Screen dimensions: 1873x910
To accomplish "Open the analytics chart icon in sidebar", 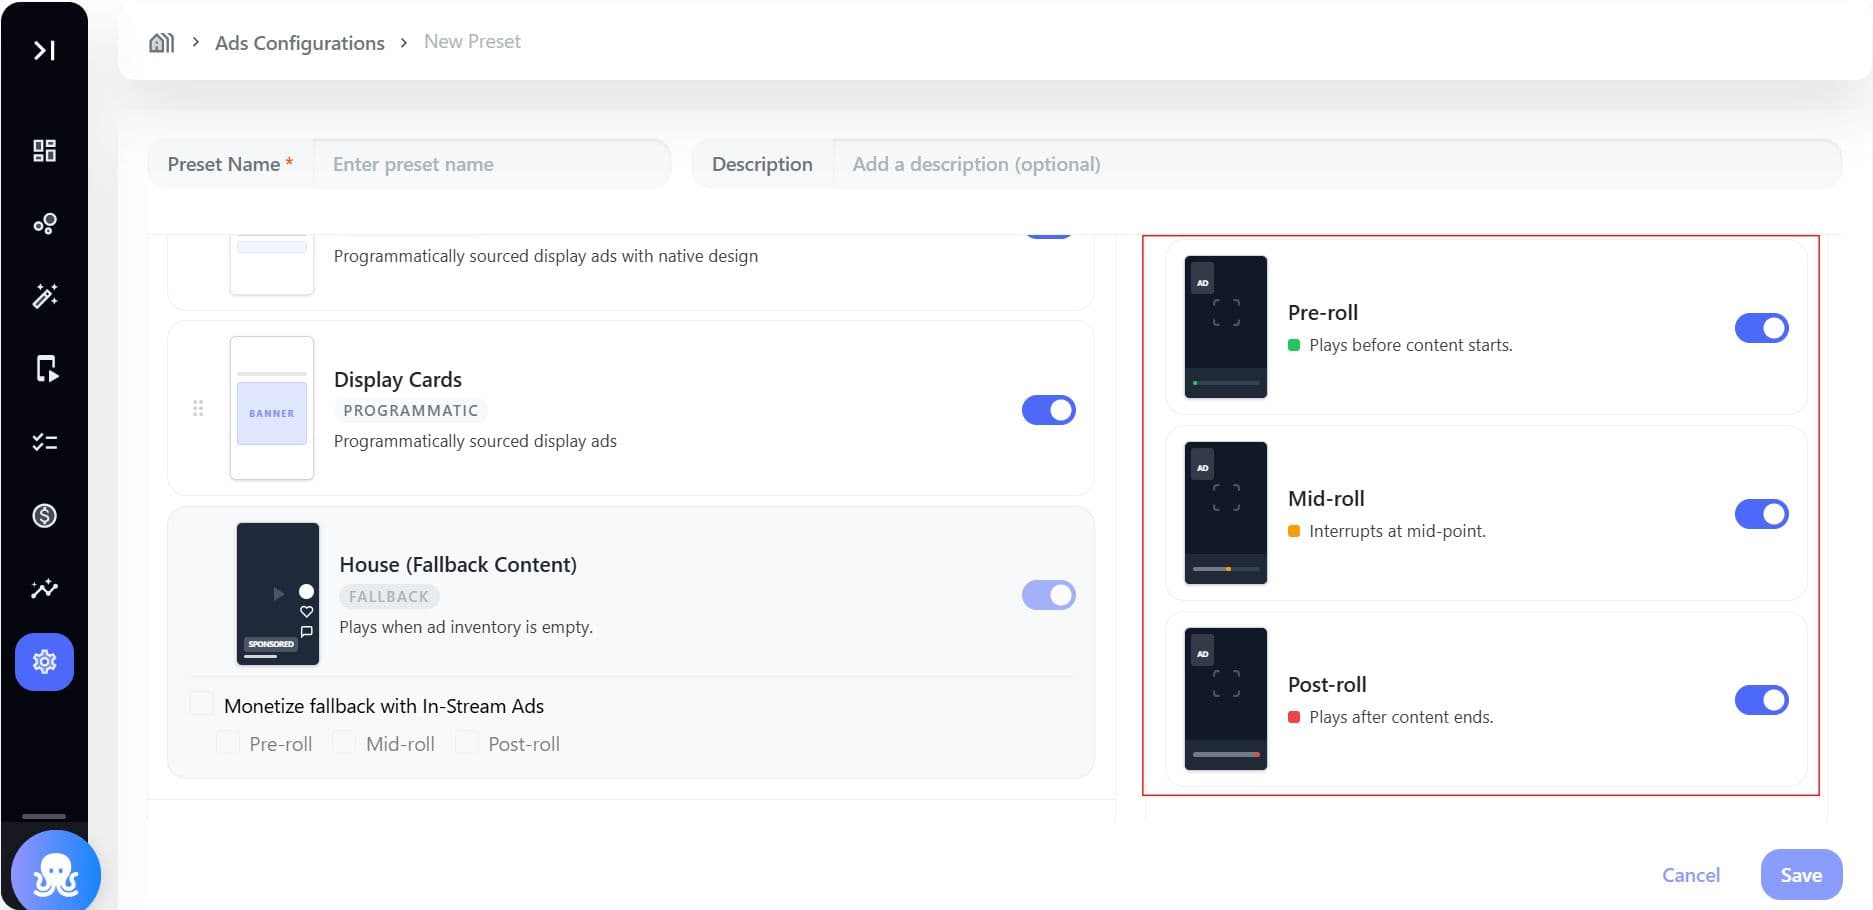I will [x=44, y=589].
